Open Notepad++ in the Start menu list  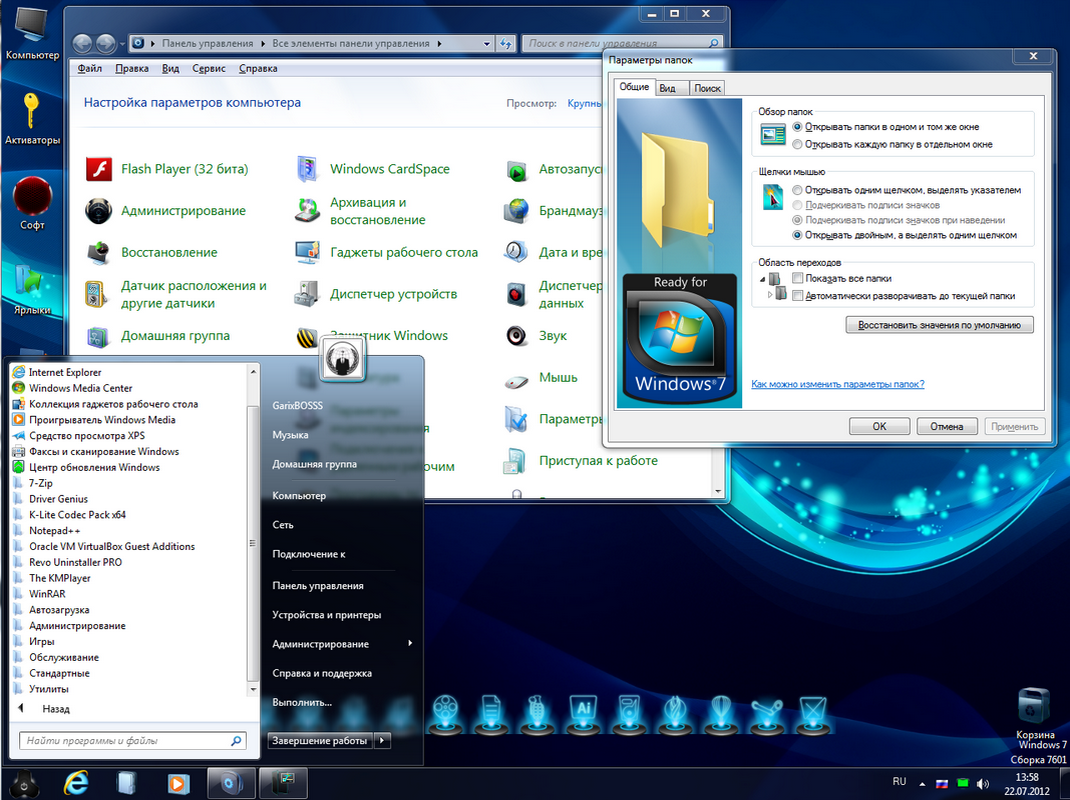click(x=55, y=531)
